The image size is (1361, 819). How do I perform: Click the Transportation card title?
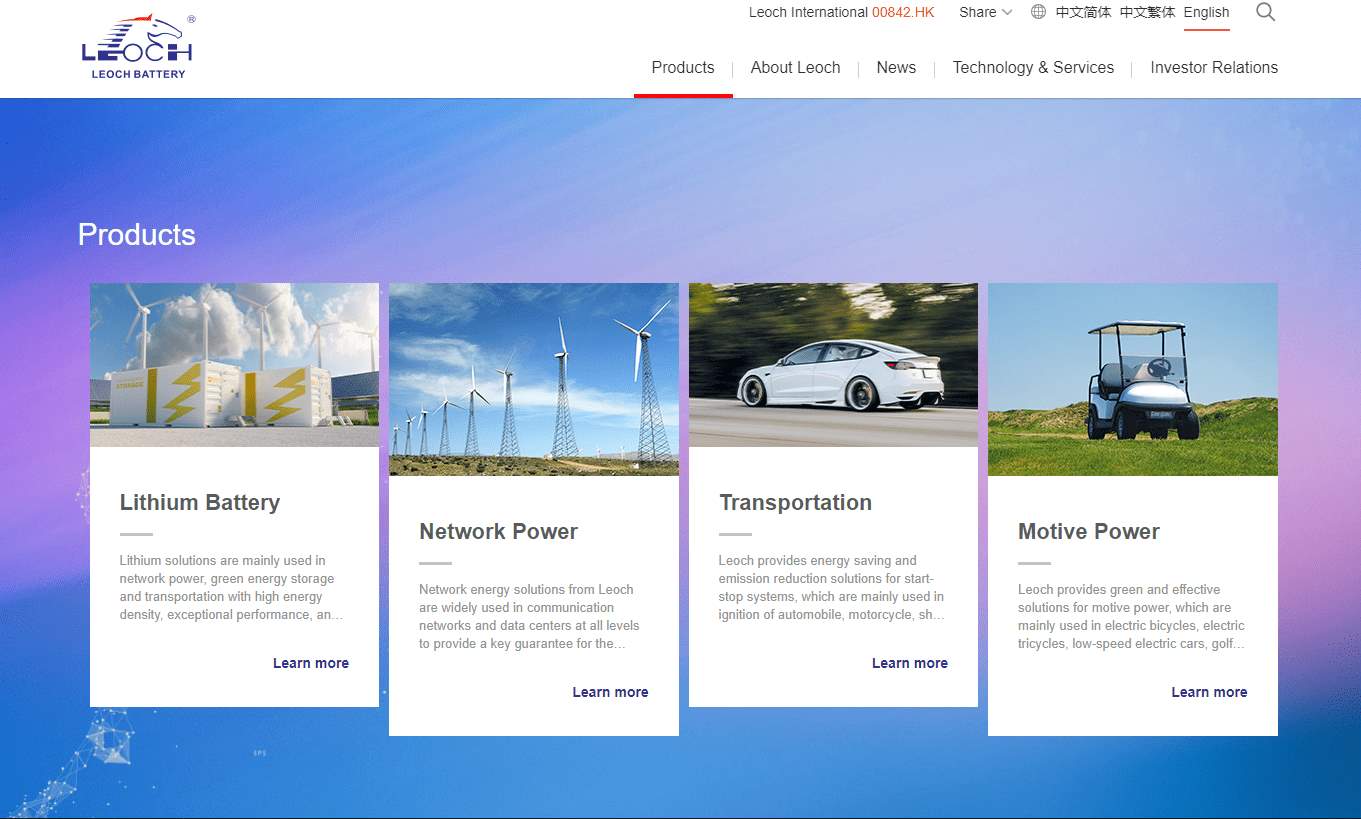(x=795, y=503)
